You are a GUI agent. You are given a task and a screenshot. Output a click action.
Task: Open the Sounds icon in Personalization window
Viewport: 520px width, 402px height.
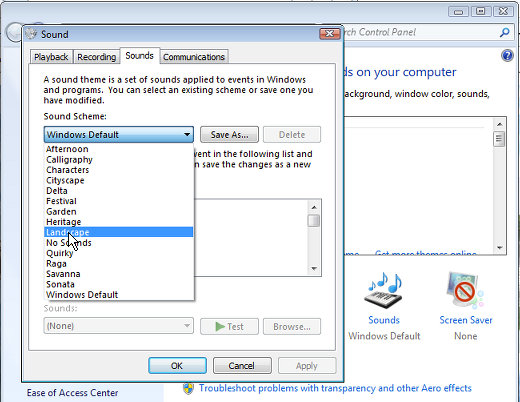coord(384,290)
